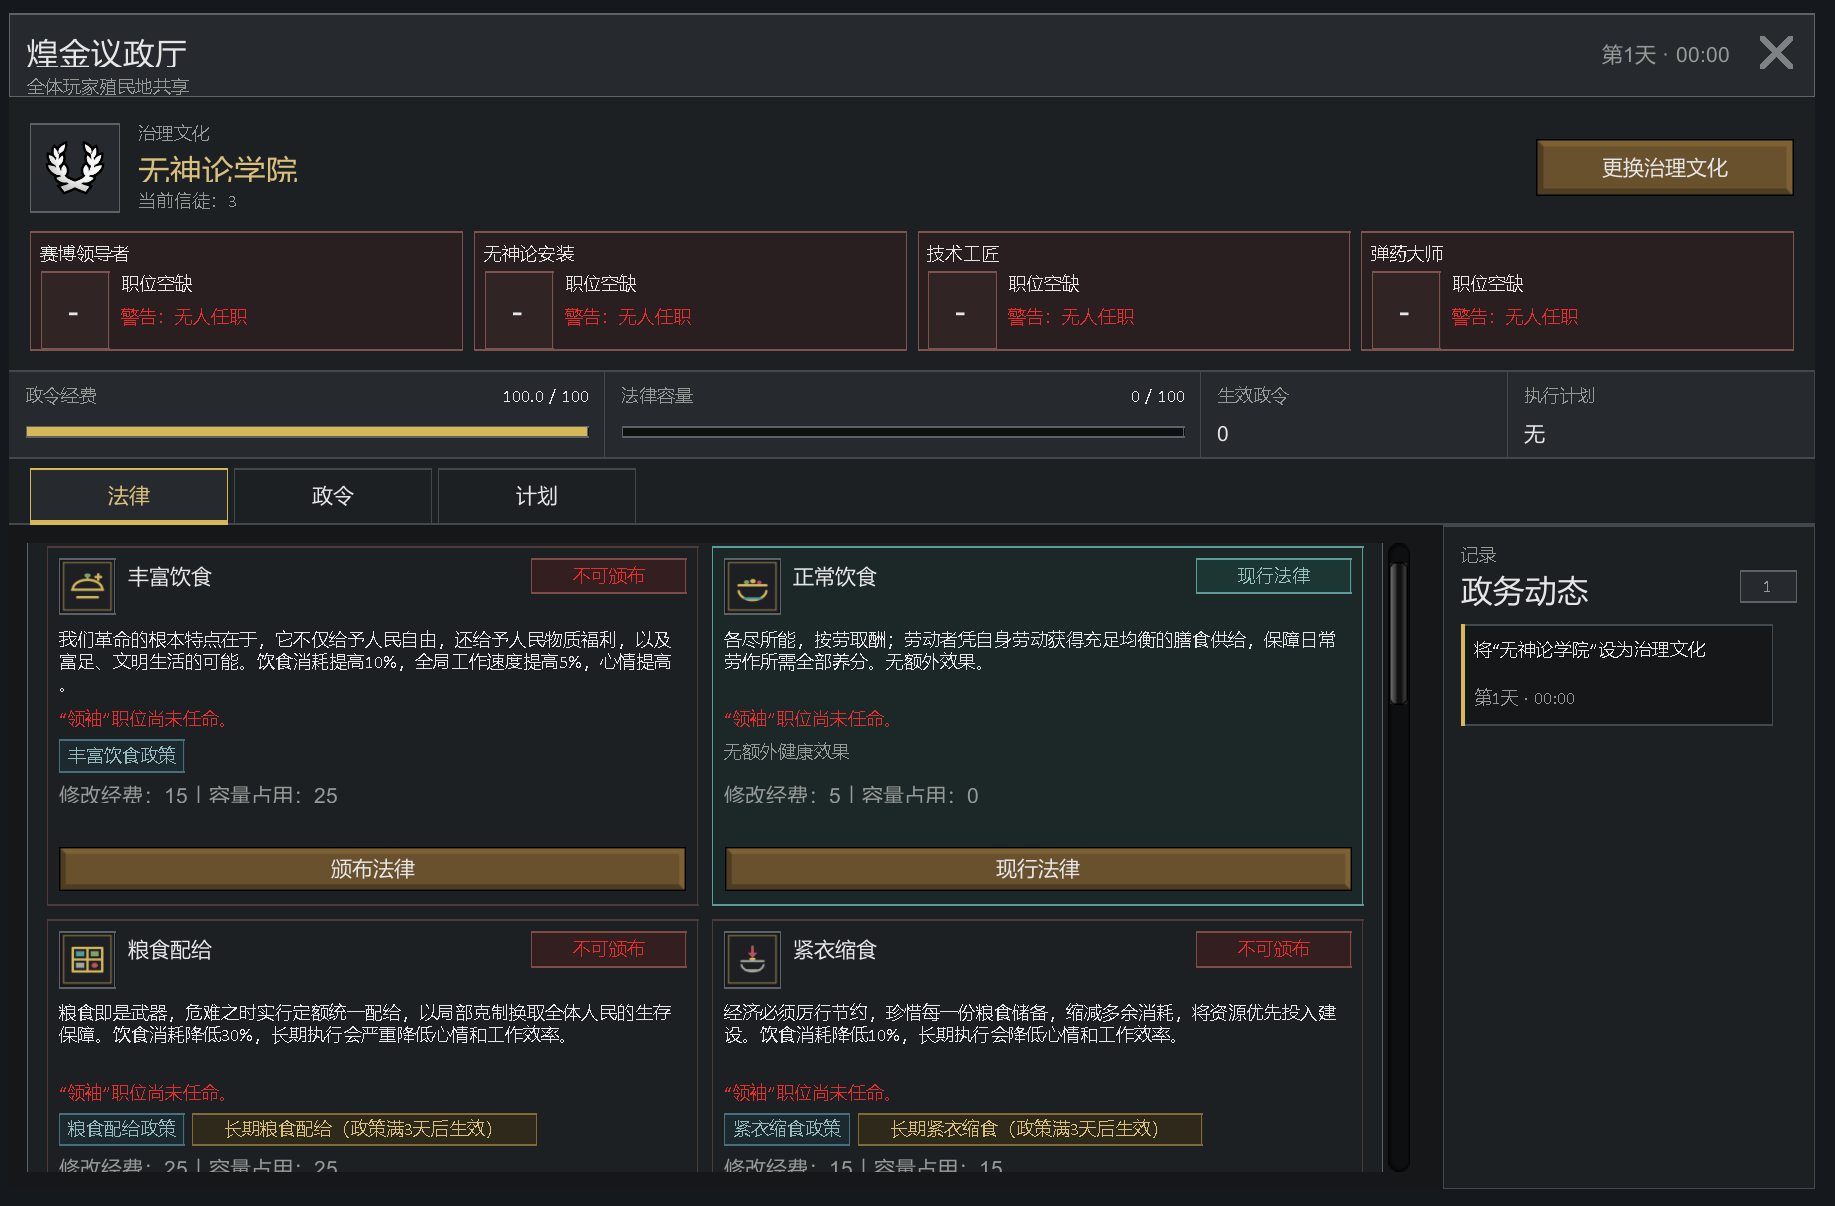Click the 正常饮食 law title
The height and width of the screenshot is (1206, 1835).
click(835, 577)
